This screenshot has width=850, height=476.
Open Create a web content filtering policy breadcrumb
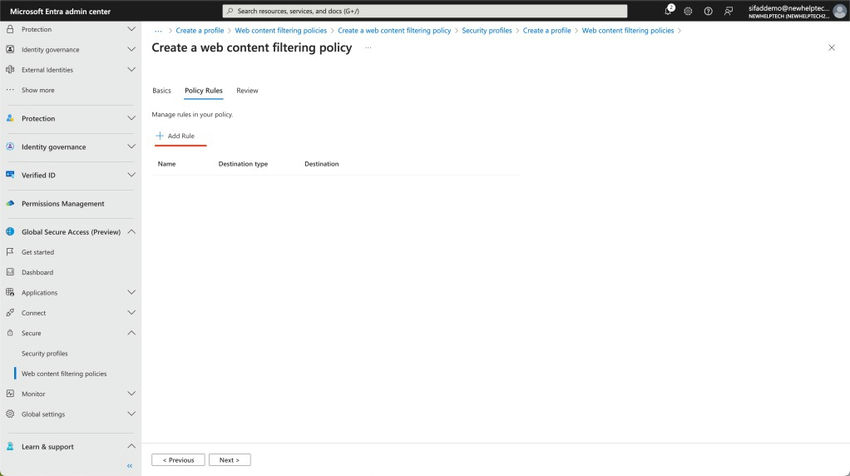pos(394,30)
